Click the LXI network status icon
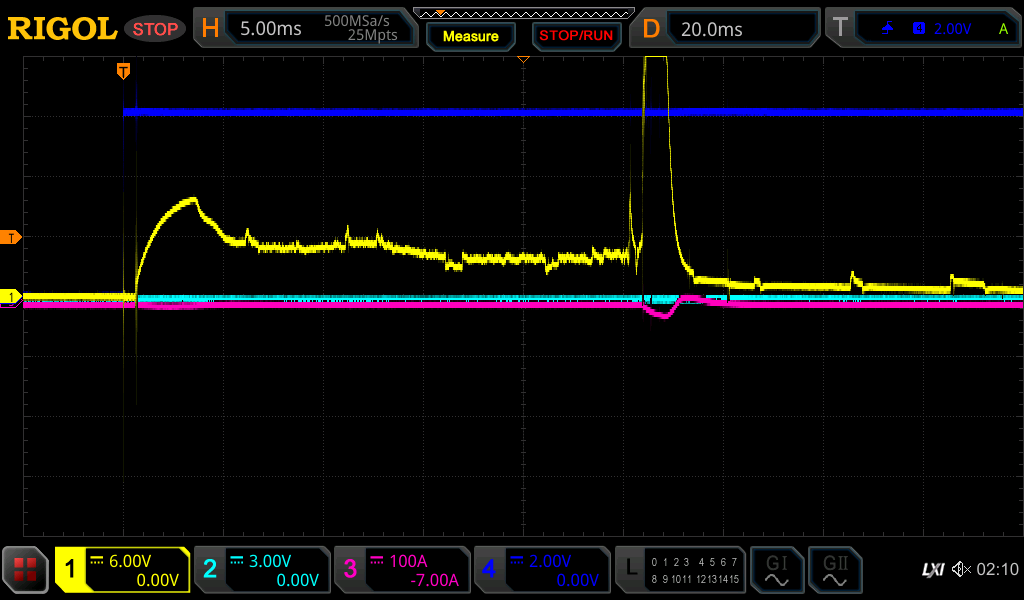1024x600 pixels. coord(932,570)
